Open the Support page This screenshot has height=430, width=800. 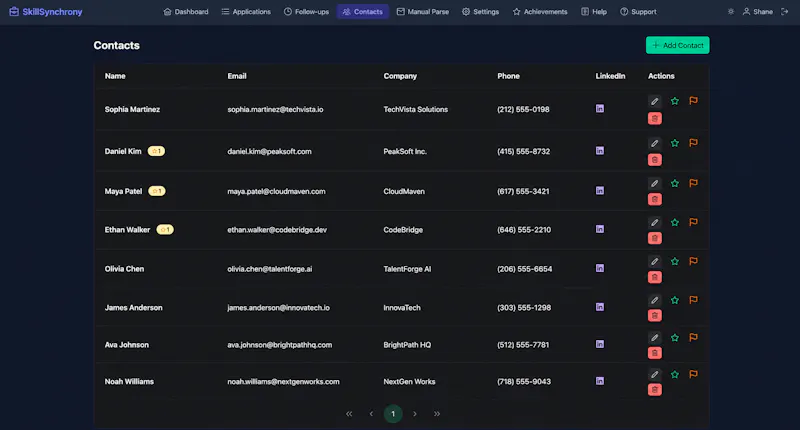pyautogui.click(x=638, y=11)
